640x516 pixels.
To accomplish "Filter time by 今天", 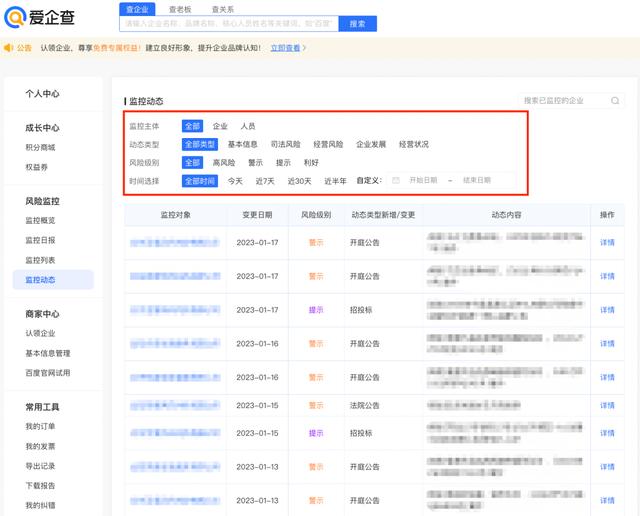I will [x=235, y=181].
